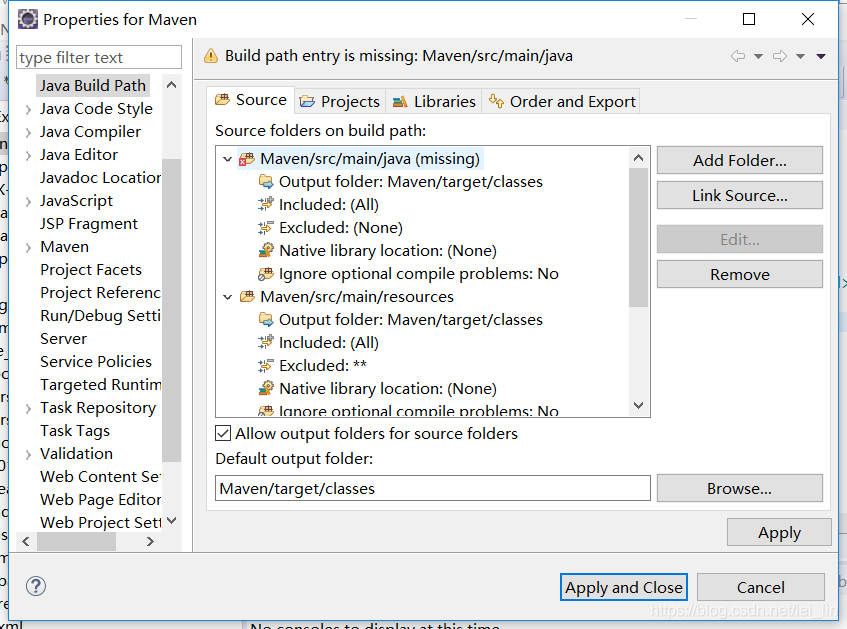Click the Apply button
This screenshot has width=847, height=629.
779,532
